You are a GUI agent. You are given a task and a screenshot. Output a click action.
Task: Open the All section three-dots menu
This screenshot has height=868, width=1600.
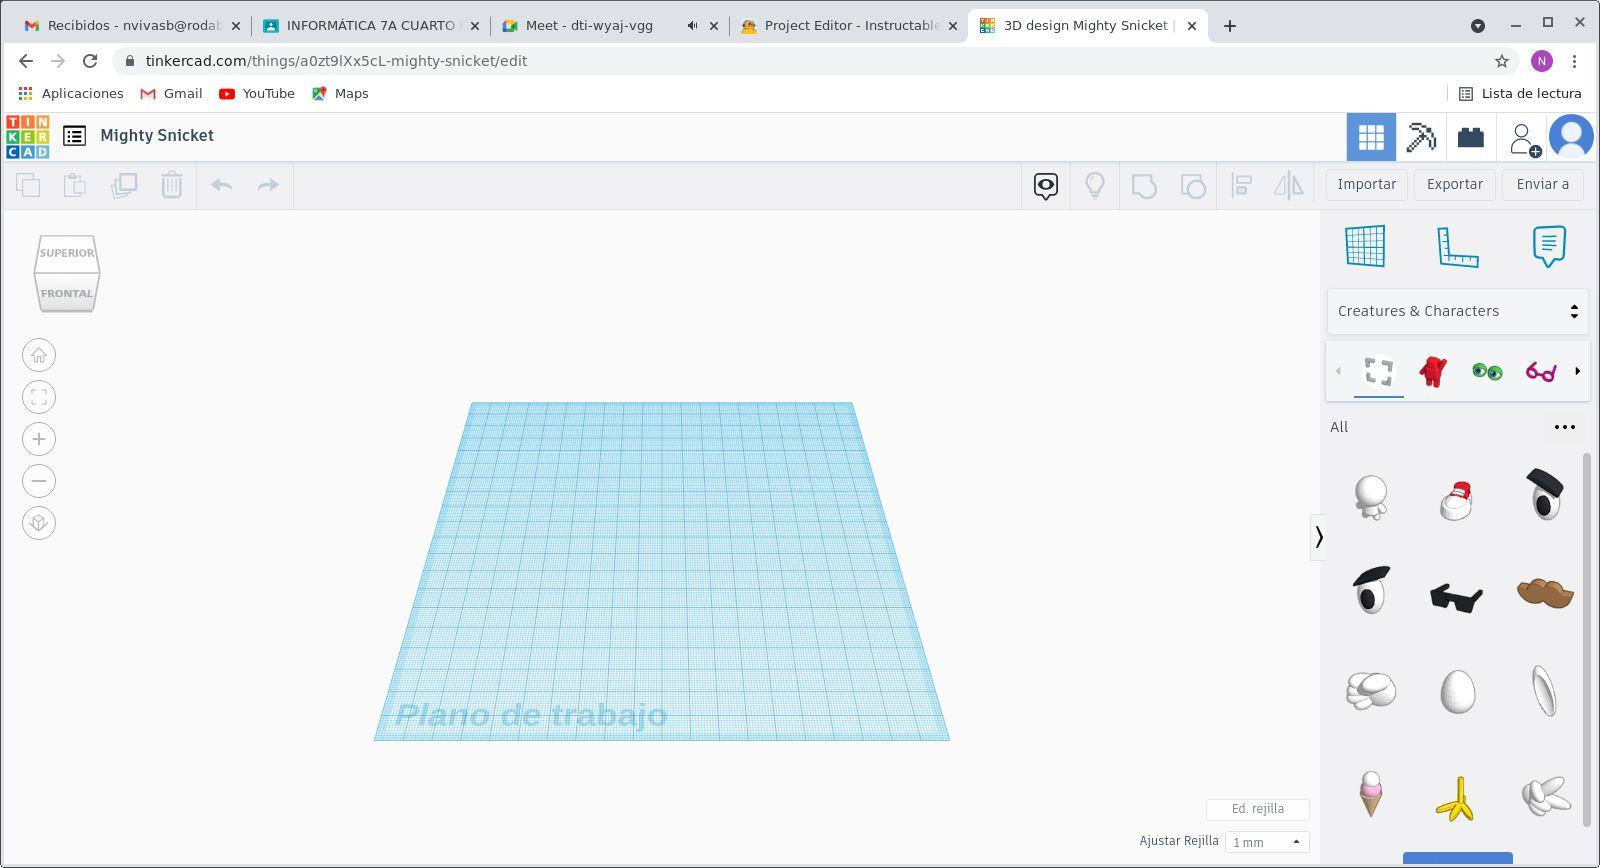tap(1565, 427)
